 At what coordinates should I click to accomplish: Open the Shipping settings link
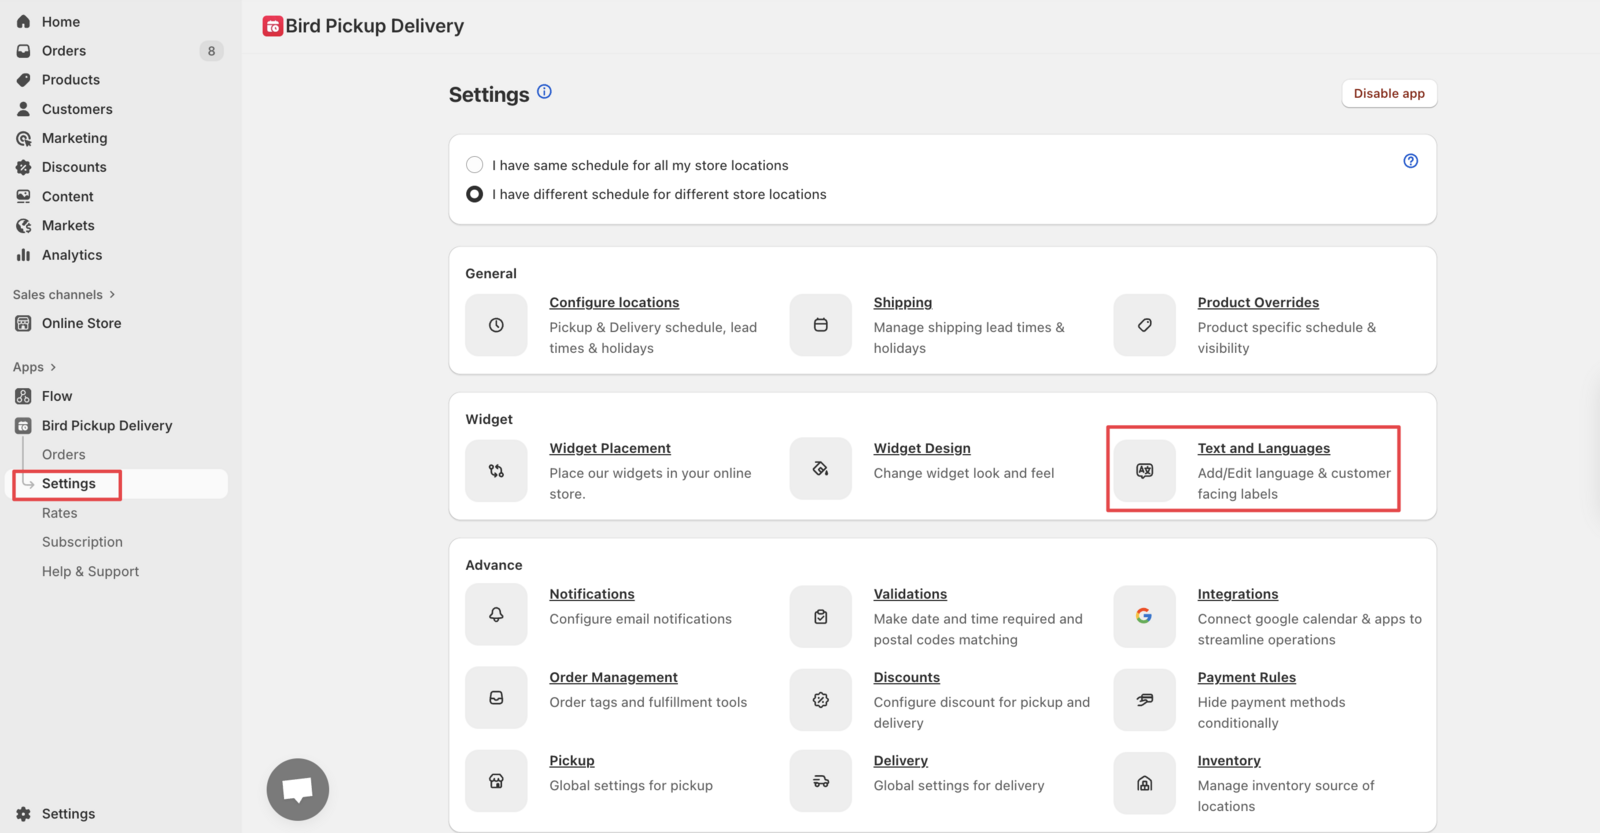click(x=903, y=302)
